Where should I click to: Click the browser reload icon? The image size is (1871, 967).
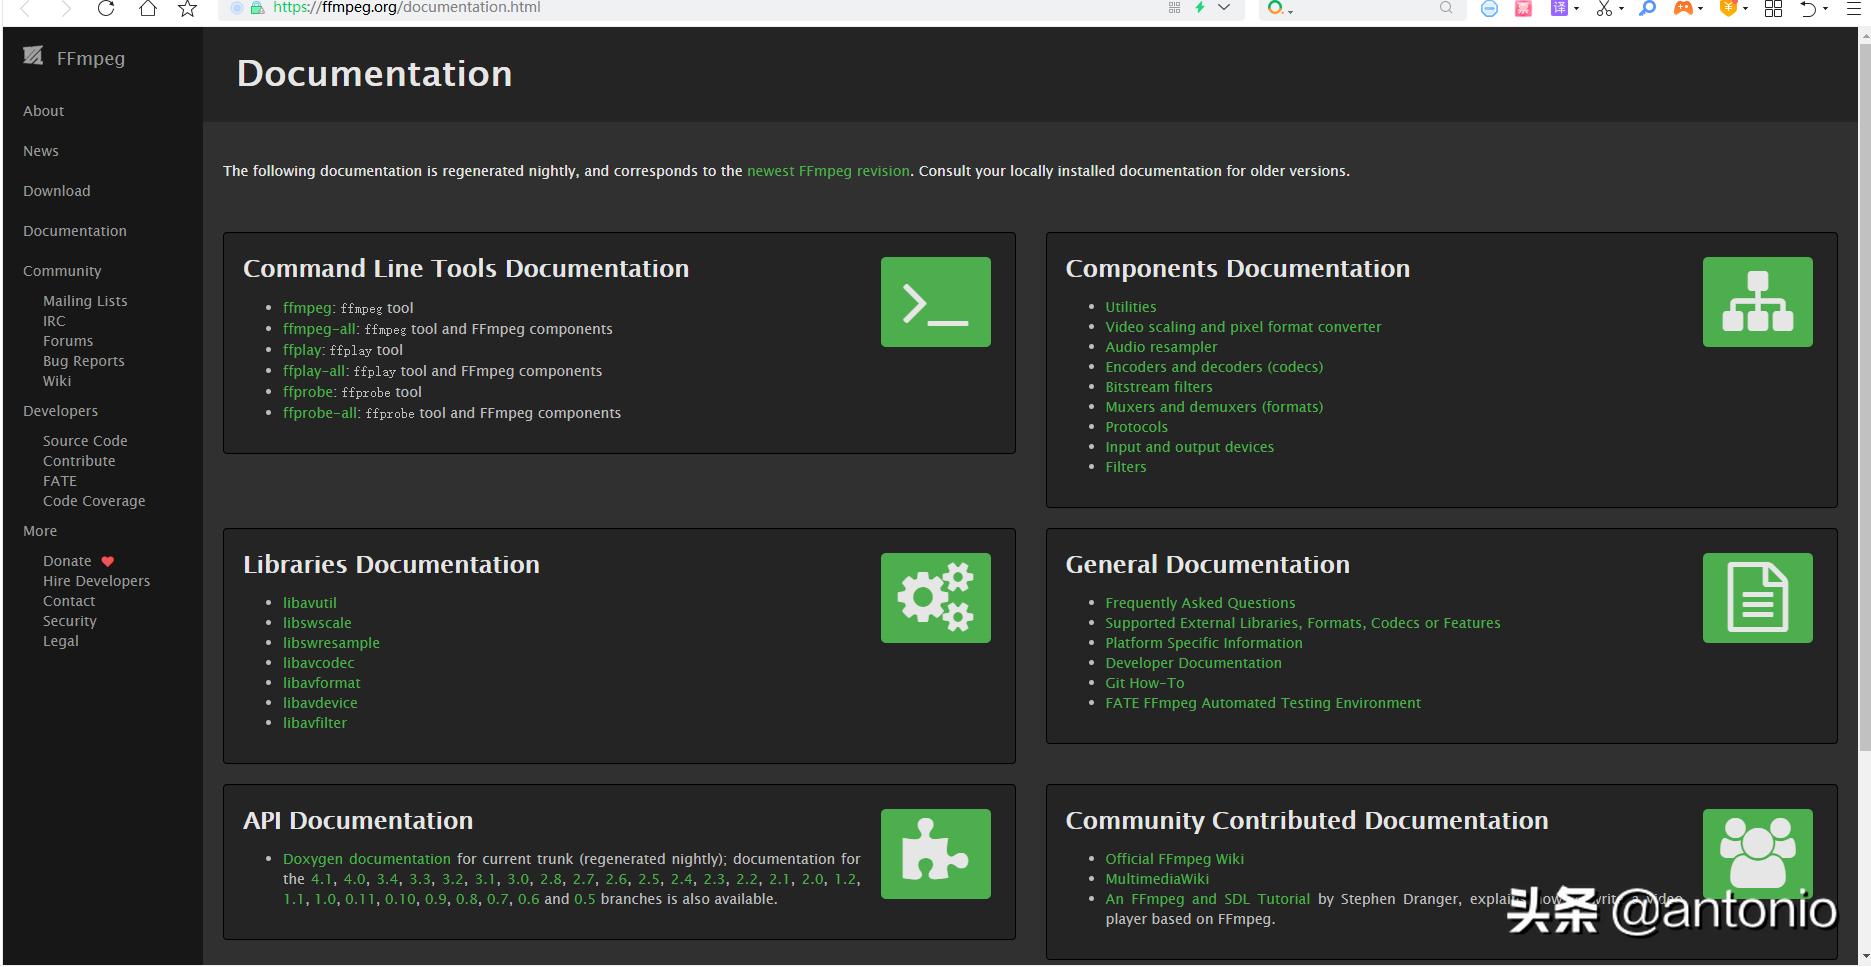106,9
